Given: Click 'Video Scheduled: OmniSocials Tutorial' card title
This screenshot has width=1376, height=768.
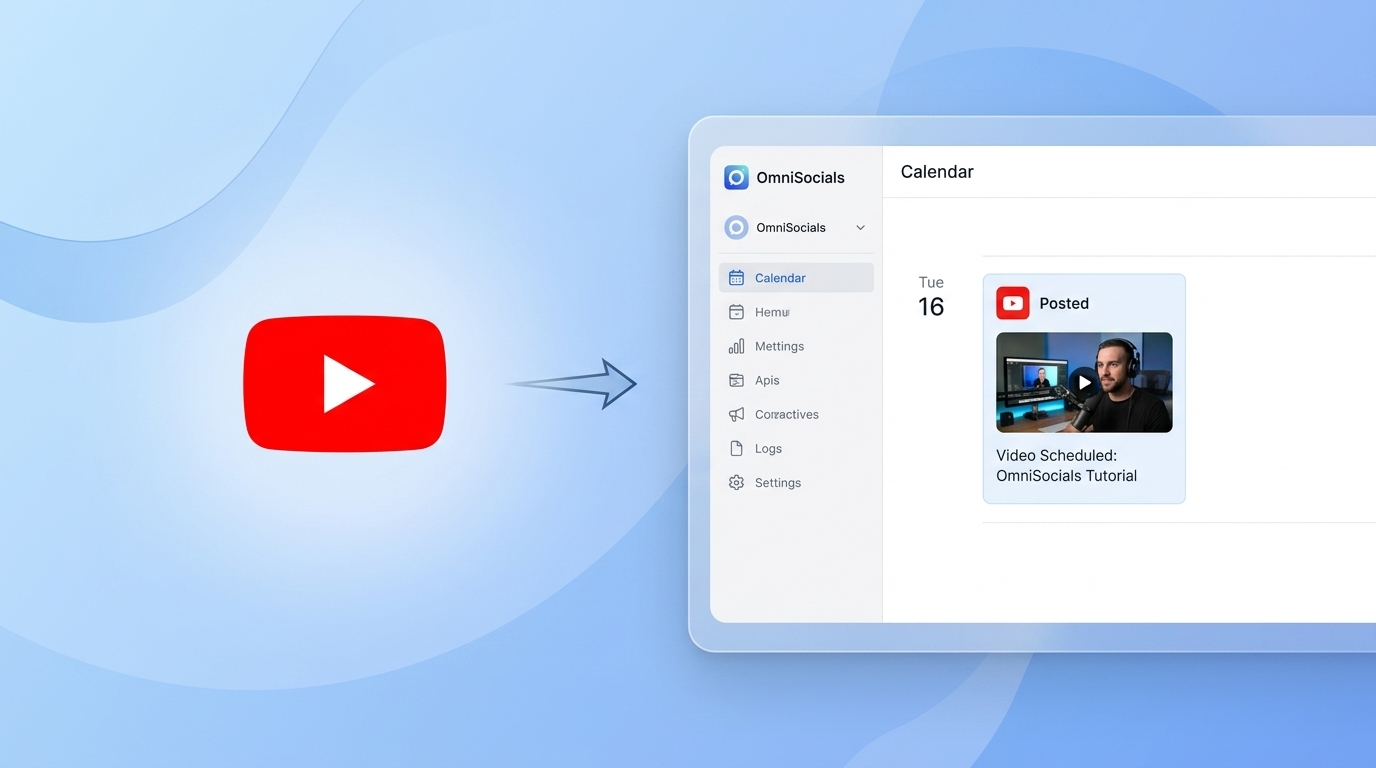Looking at the screenshot, I should point(1067,465).
